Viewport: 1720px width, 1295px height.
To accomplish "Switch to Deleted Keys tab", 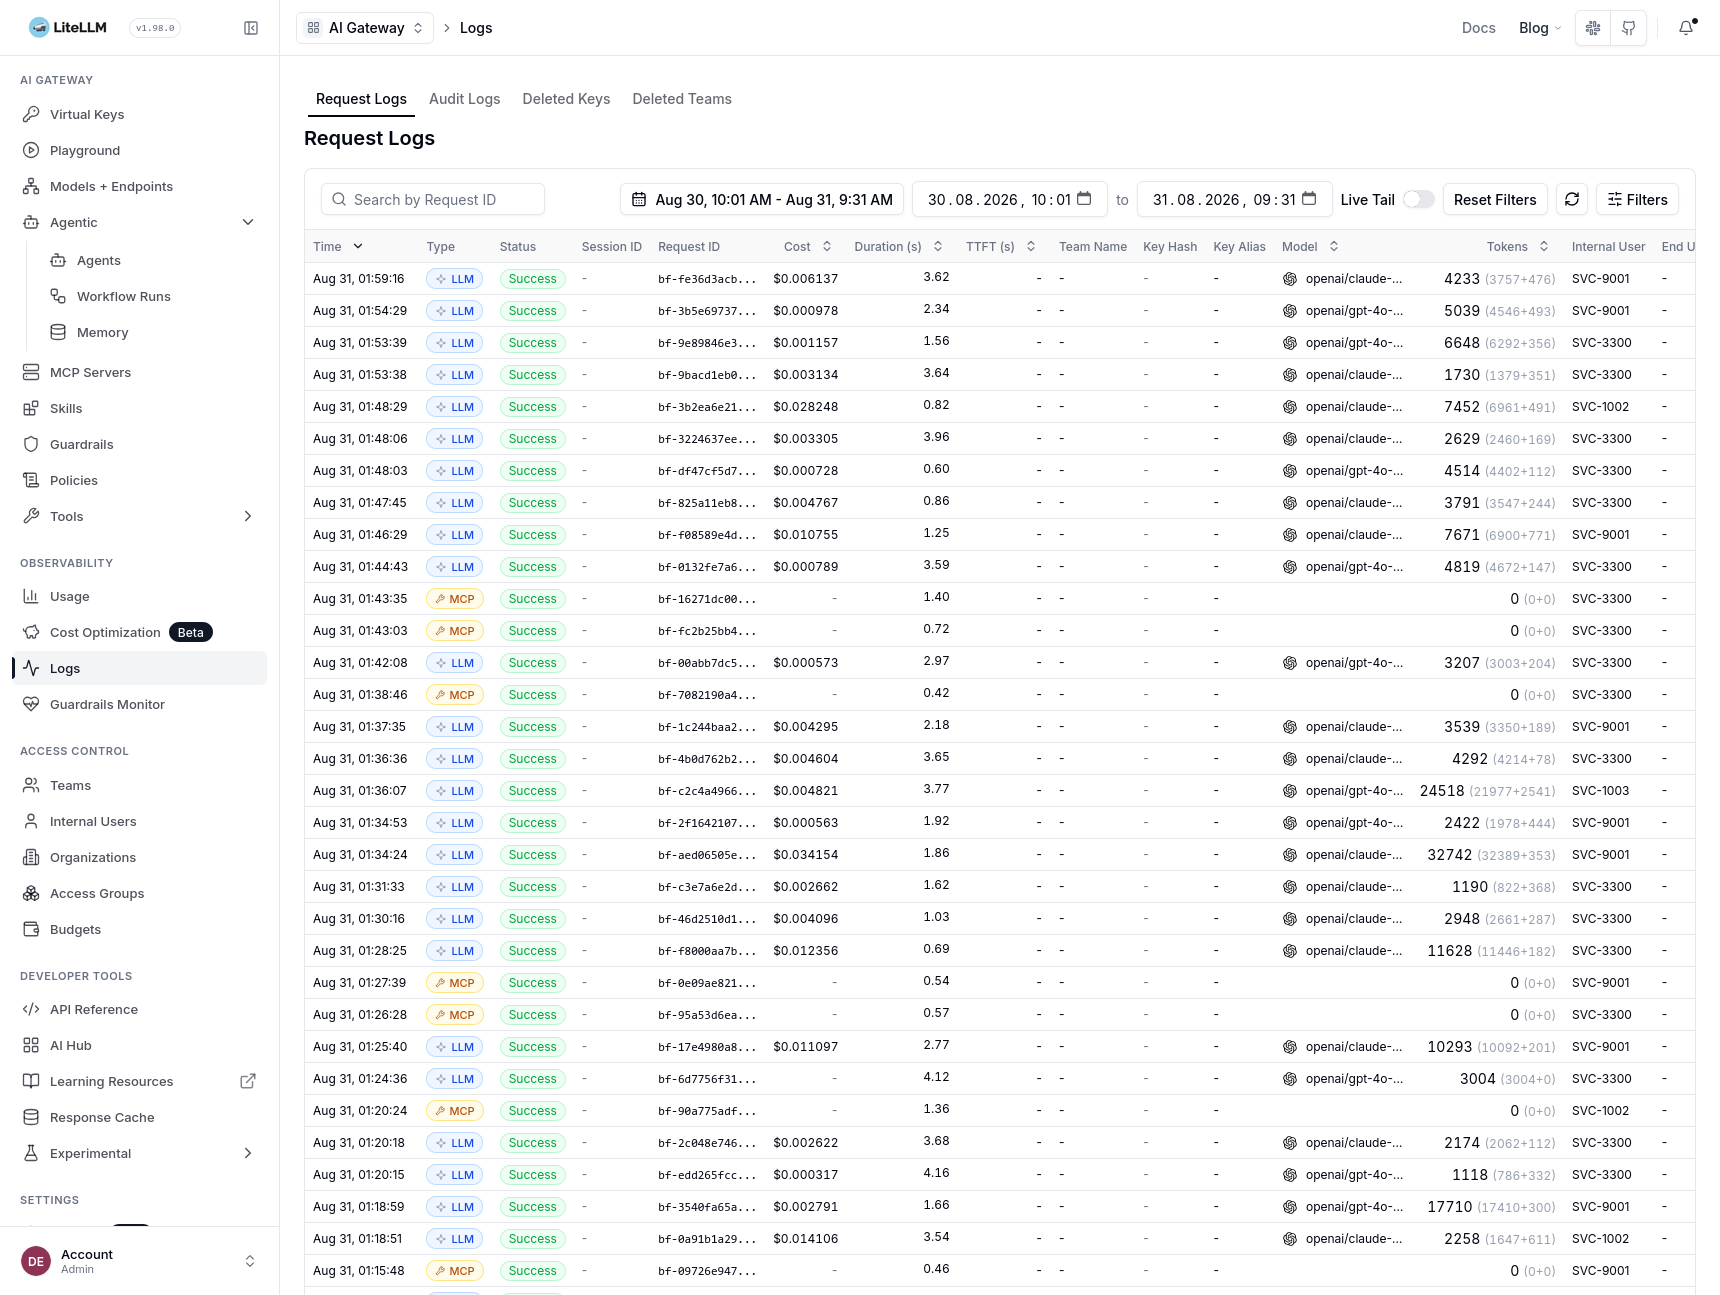I will (566, 99).
